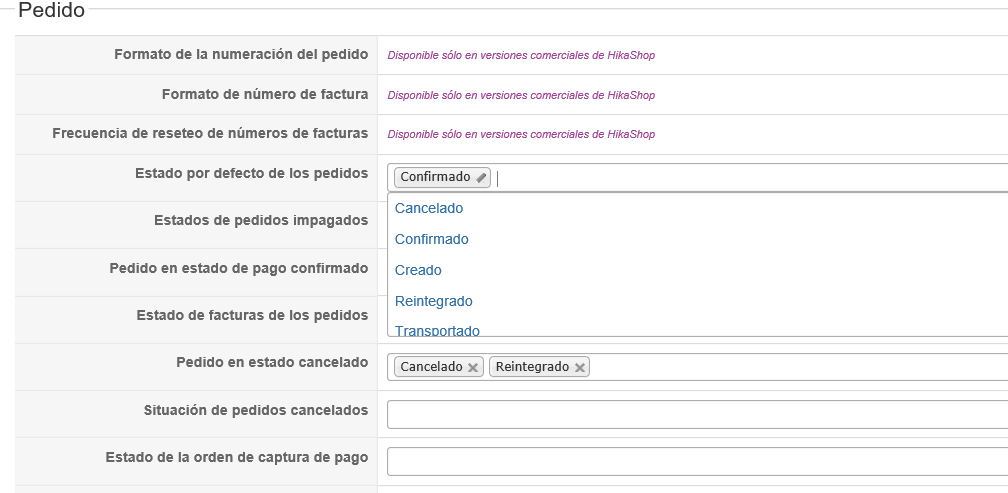Choose Confirmado option in the dropdown list
The width and height of the screenshot is (1008, 493).
tap(431, 239)
